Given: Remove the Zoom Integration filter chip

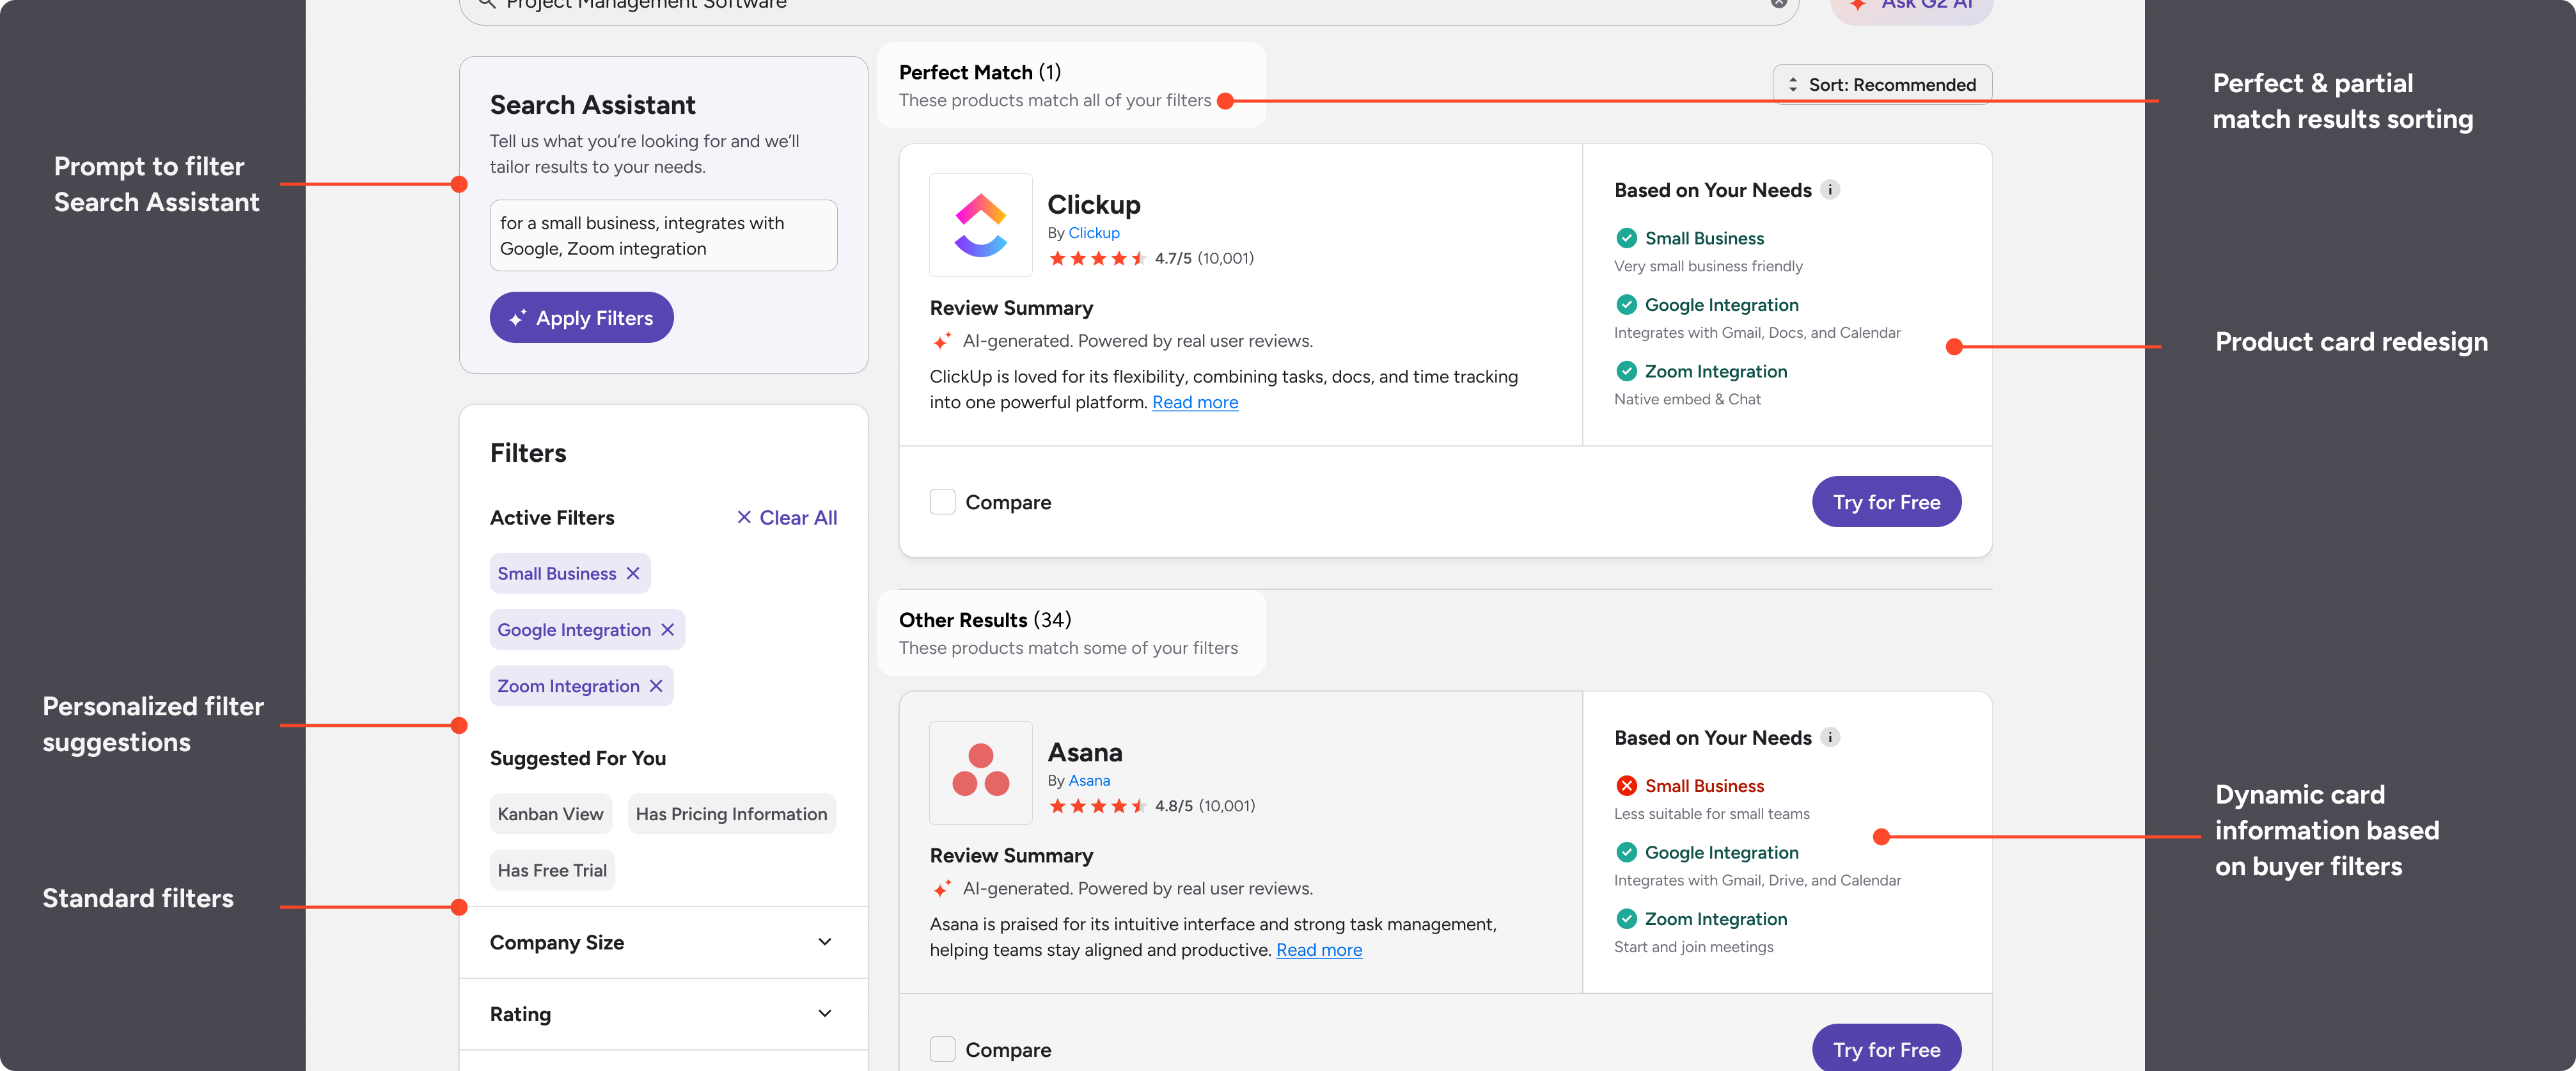Looking at the screenshot, I should coord(656,685).
